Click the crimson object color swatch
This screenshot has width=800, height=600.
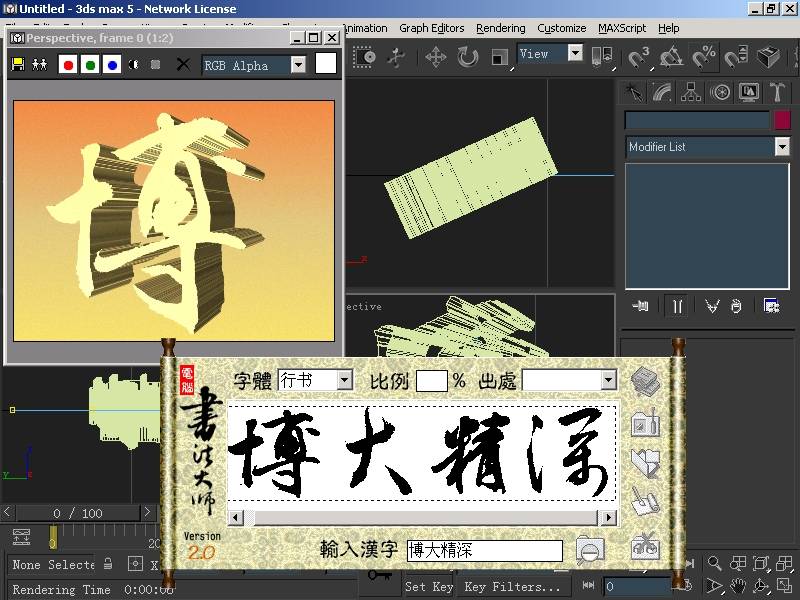[782, 120]
